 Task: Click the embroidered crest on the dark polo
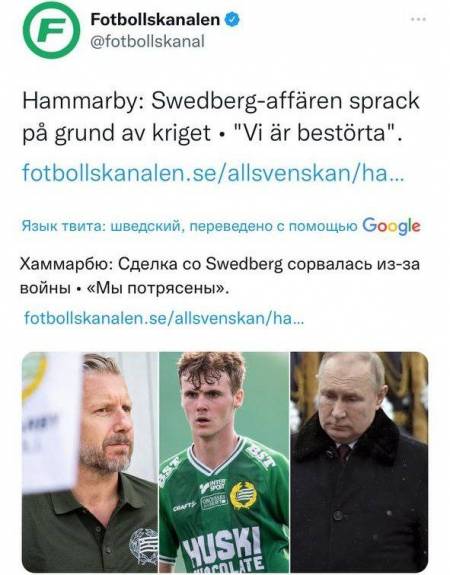(x=142, y=546)
